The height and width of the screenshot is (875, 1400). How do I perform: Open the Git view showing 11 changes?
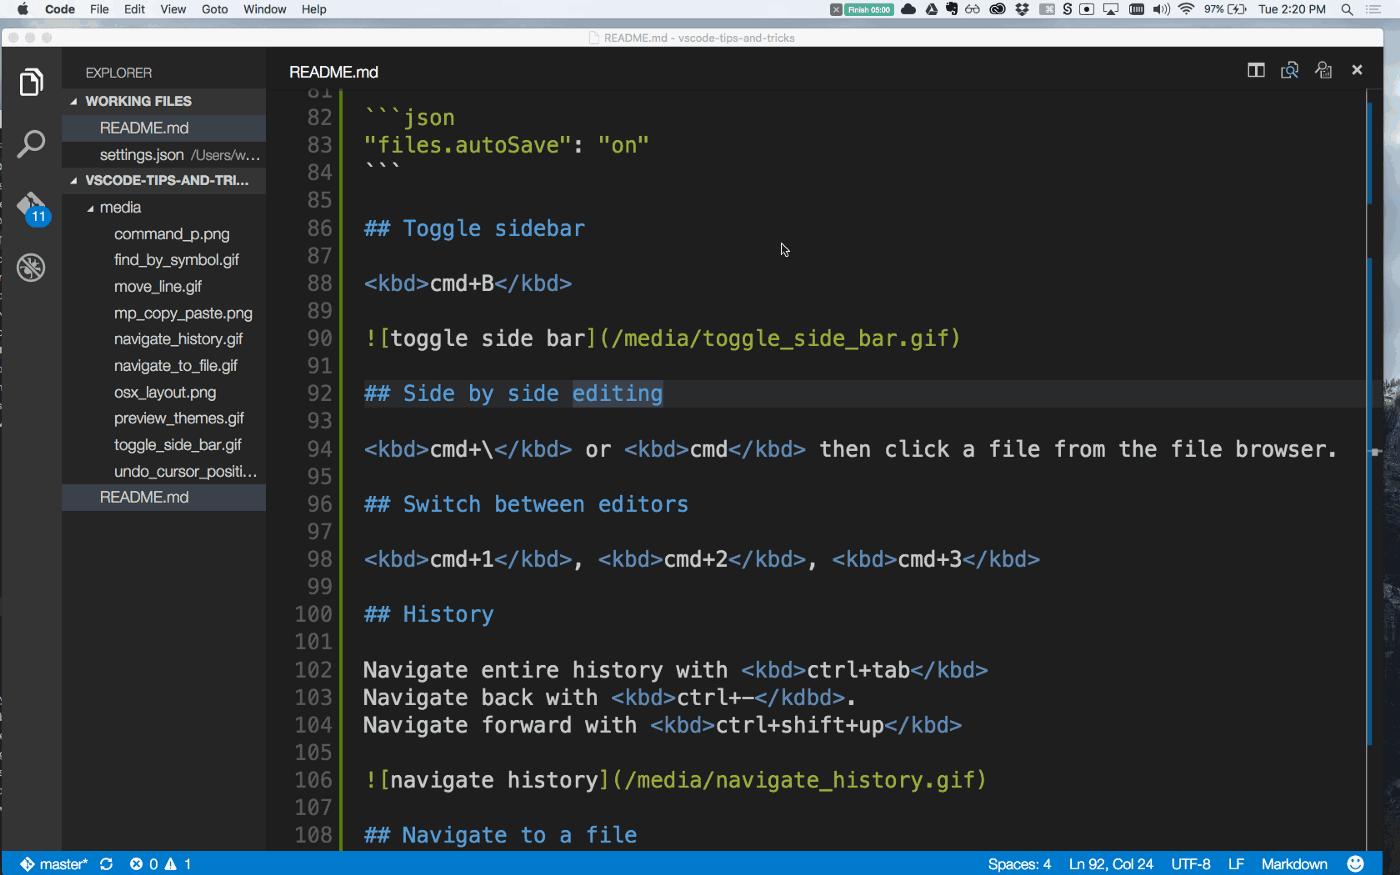pyautogui.click(x=31, y=206)
